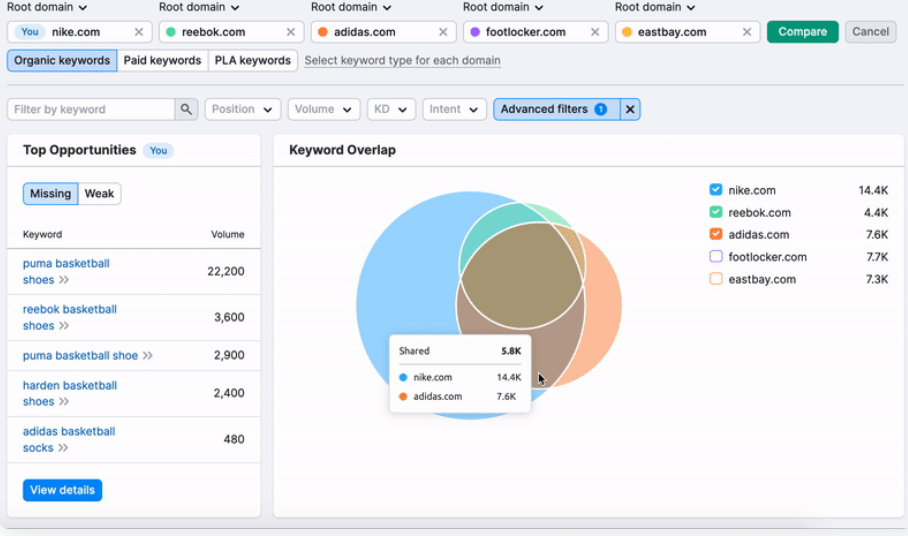Open the adidas basketball socks keyword
The width and height of the screenshot is (908, 536).
coord(69,439)
